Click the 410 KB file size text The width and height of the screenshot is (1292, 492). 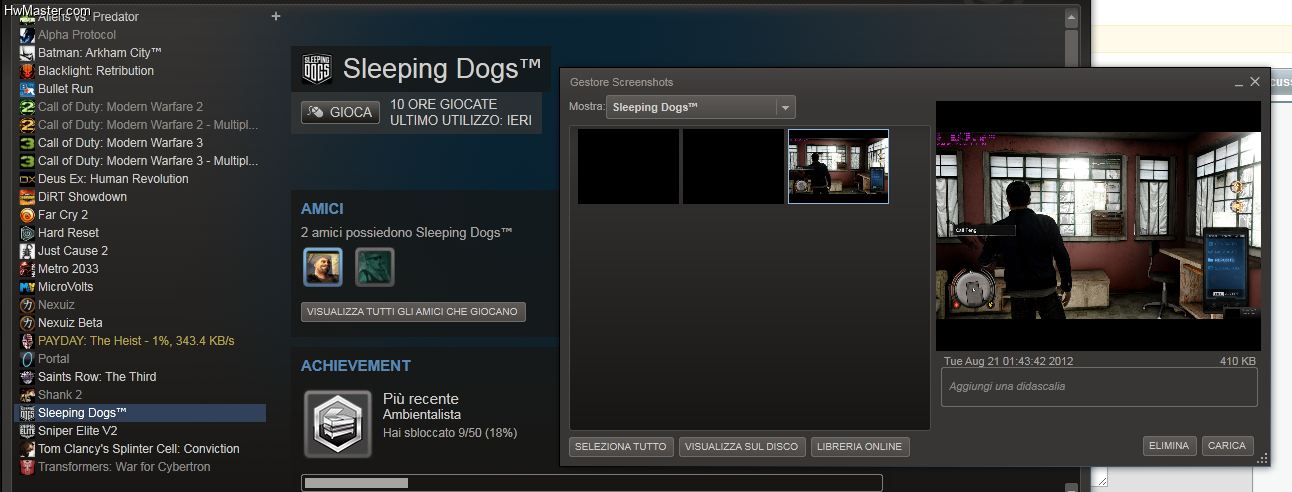(1238, 361)
